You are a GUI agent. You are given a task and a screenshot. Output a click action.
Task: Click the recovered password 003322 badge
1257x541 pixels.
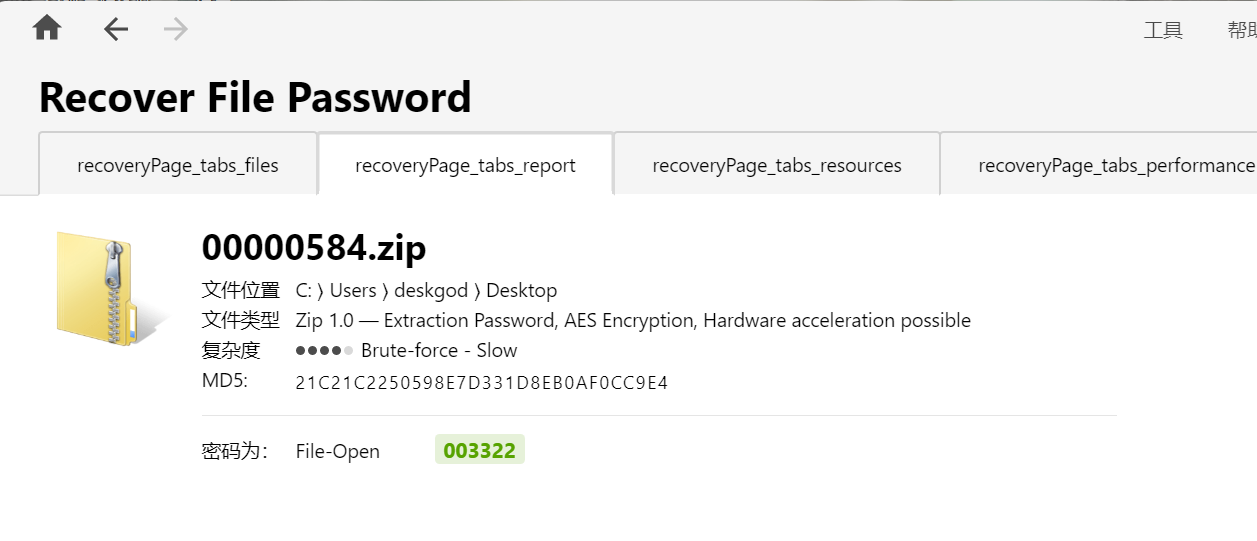pyautogui.click(x=480, y=450)
